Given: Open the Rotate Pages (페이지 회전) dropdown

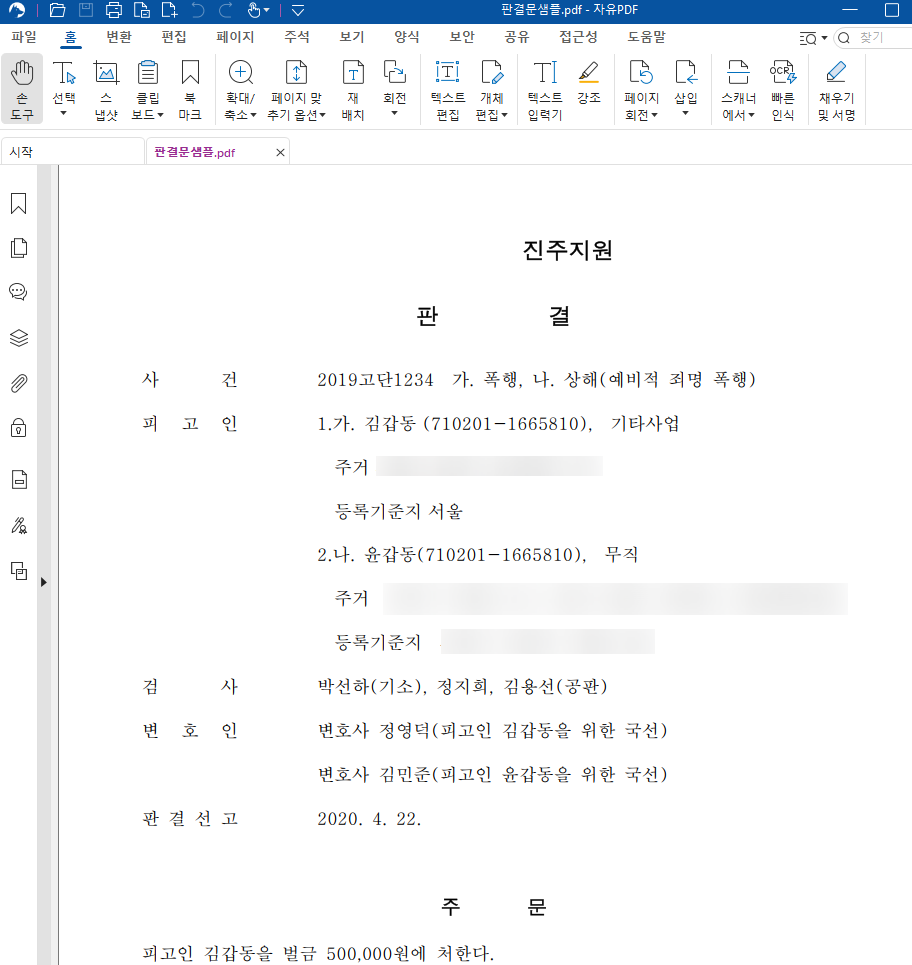Looking at the screenshot, I should point(641,89).
